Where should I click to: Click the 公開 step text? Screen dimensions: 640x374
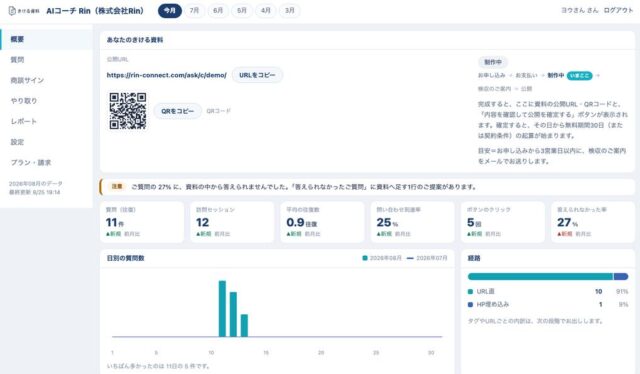(x=526, y=89)
